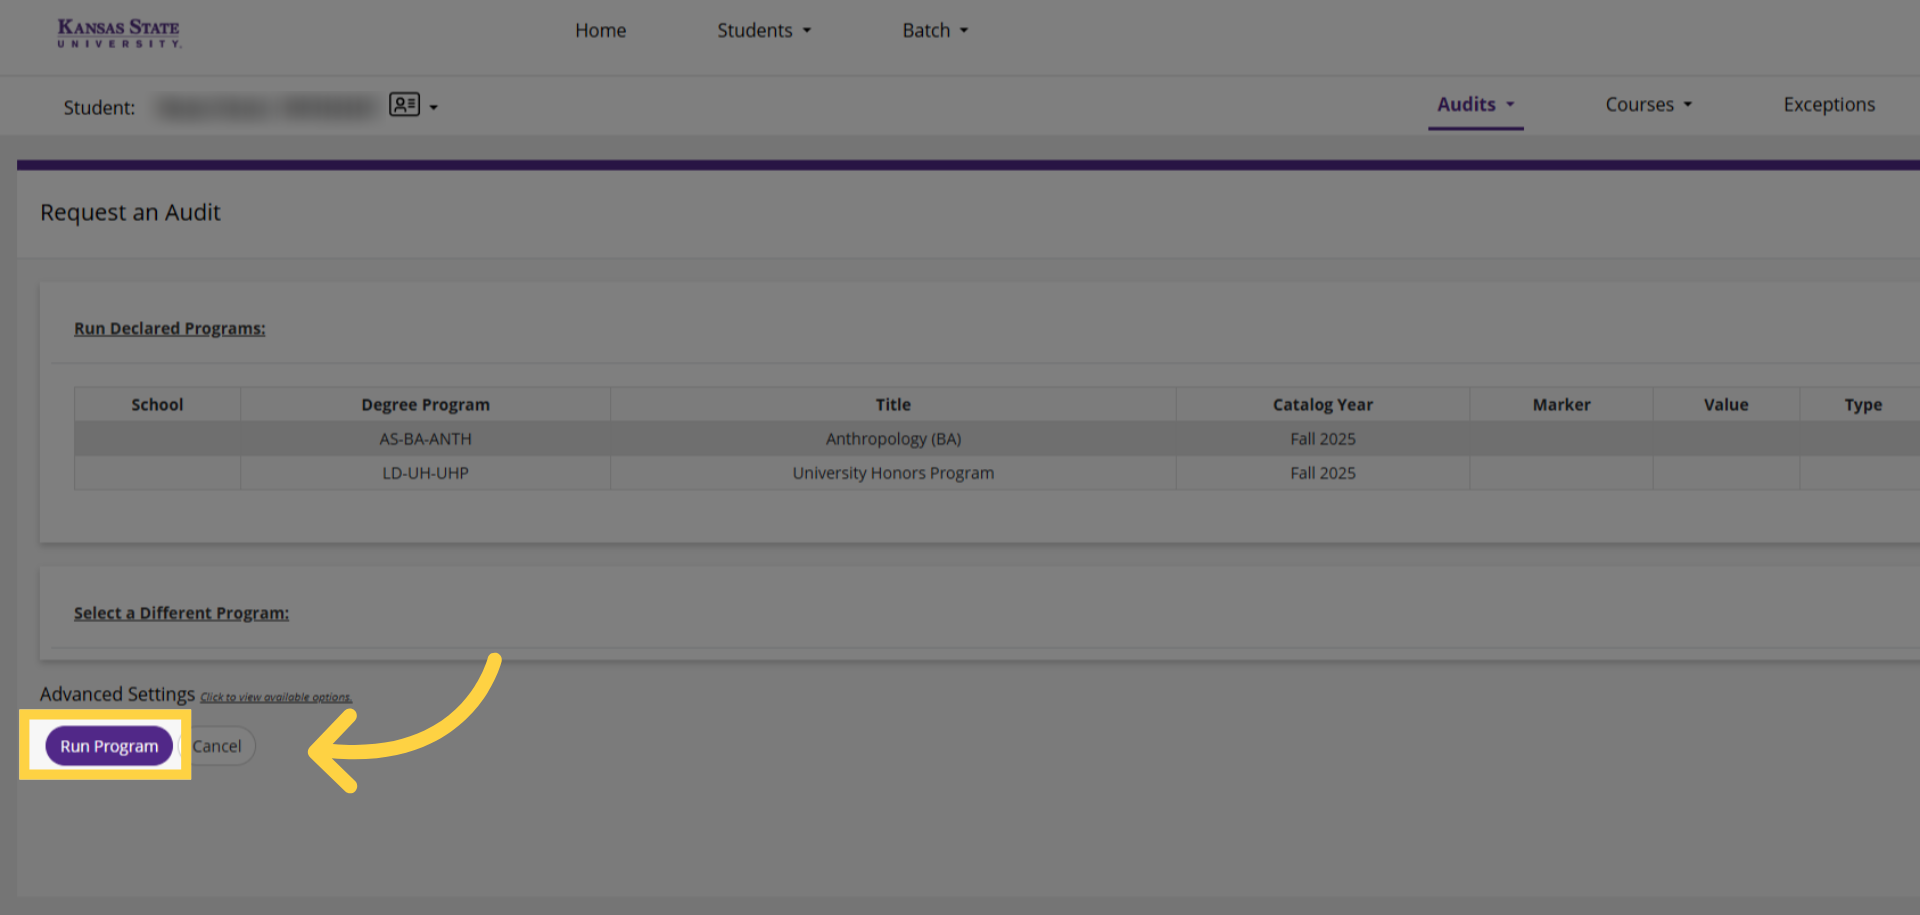
Task: Open the Students dropdown menu
Action: coord(764,31)
